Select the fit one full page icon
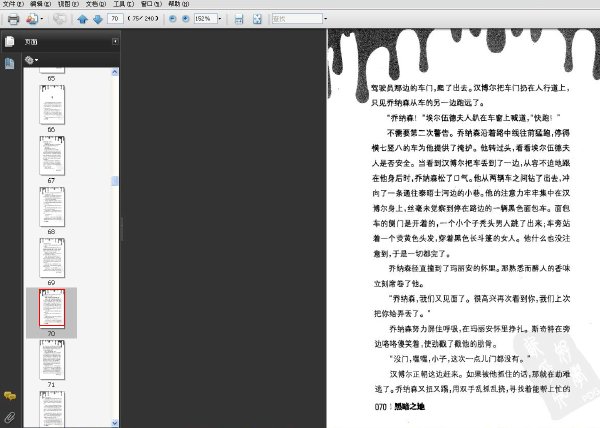This screenshot has height=428, width=600. click(257, 19)
